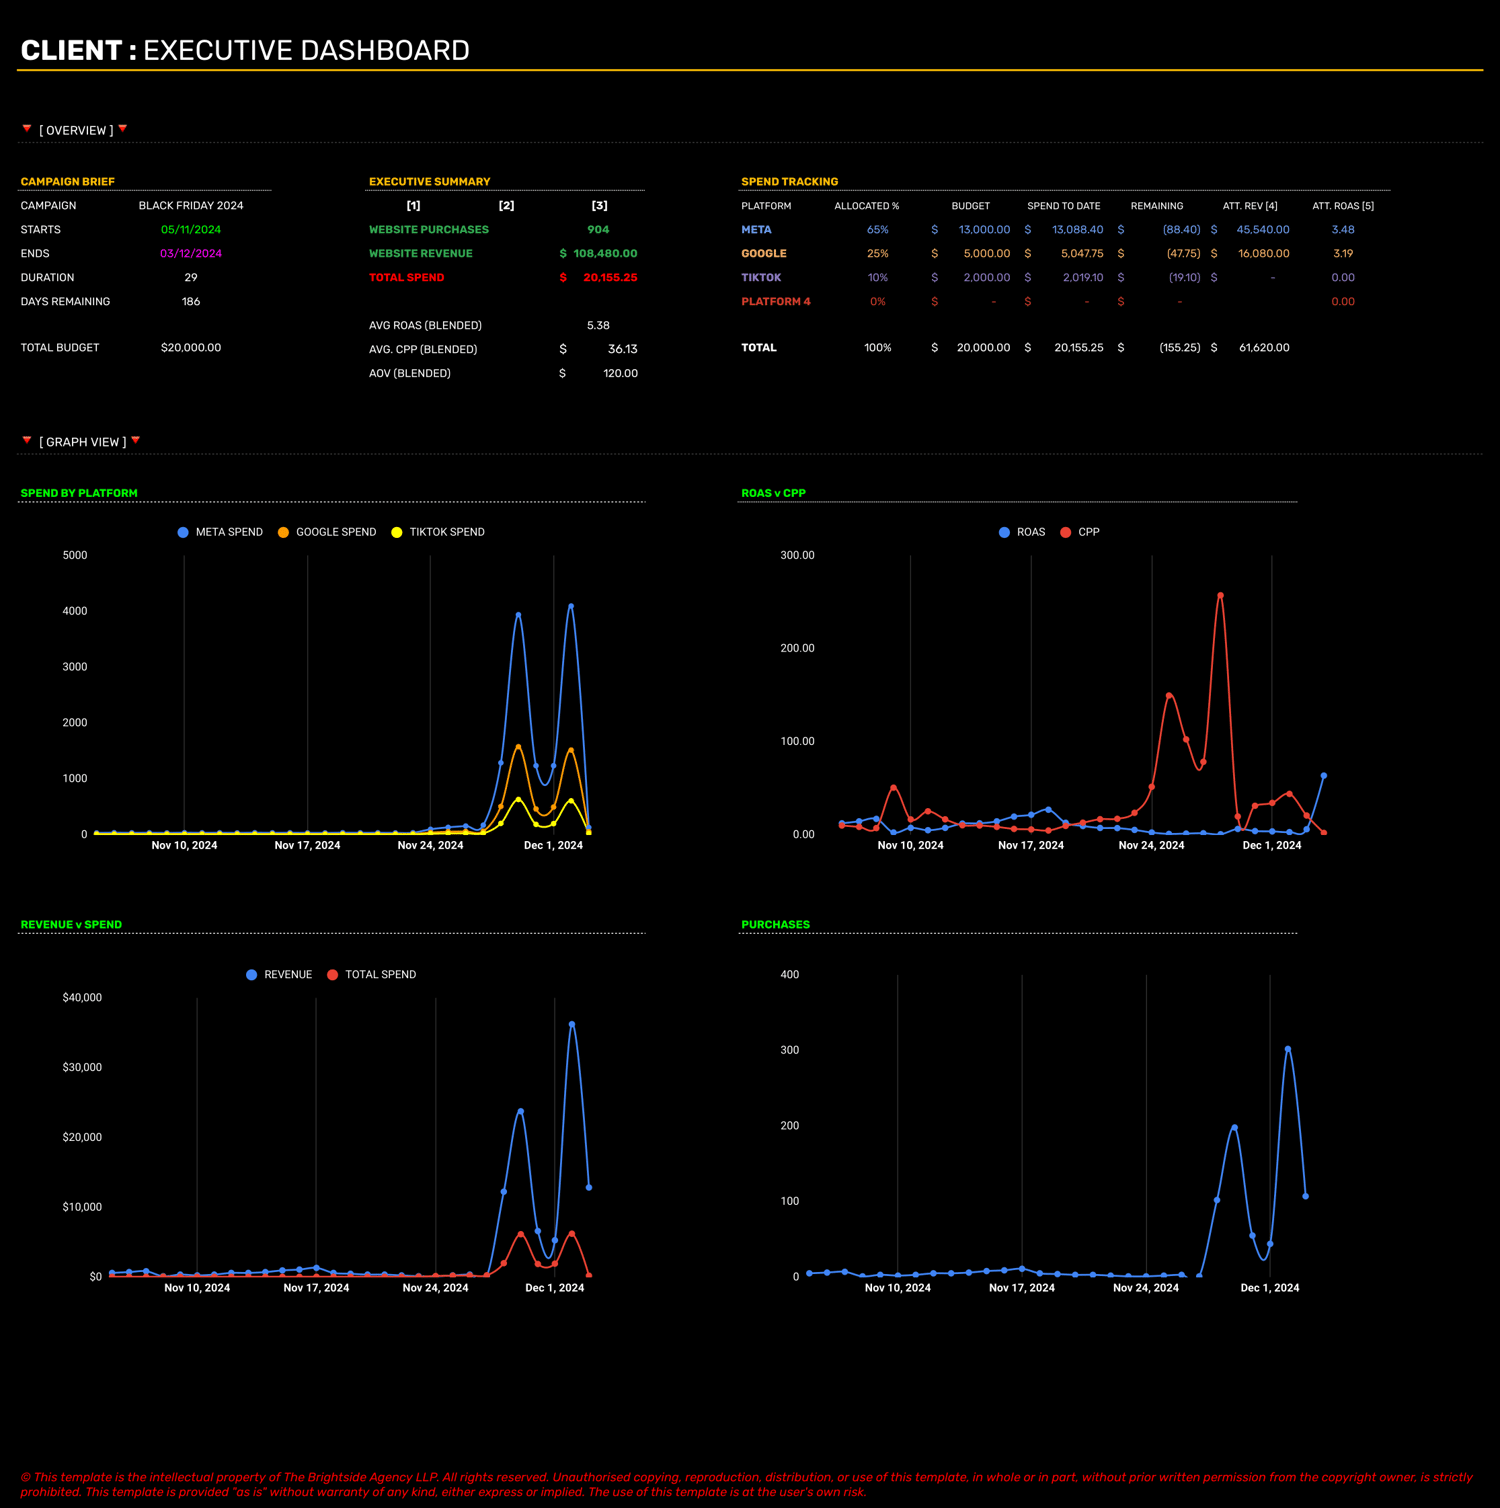Collapse section using triangle left of [GRAPH VIEW]
Screen dimensions: 1500x1508
coord(27,440)
